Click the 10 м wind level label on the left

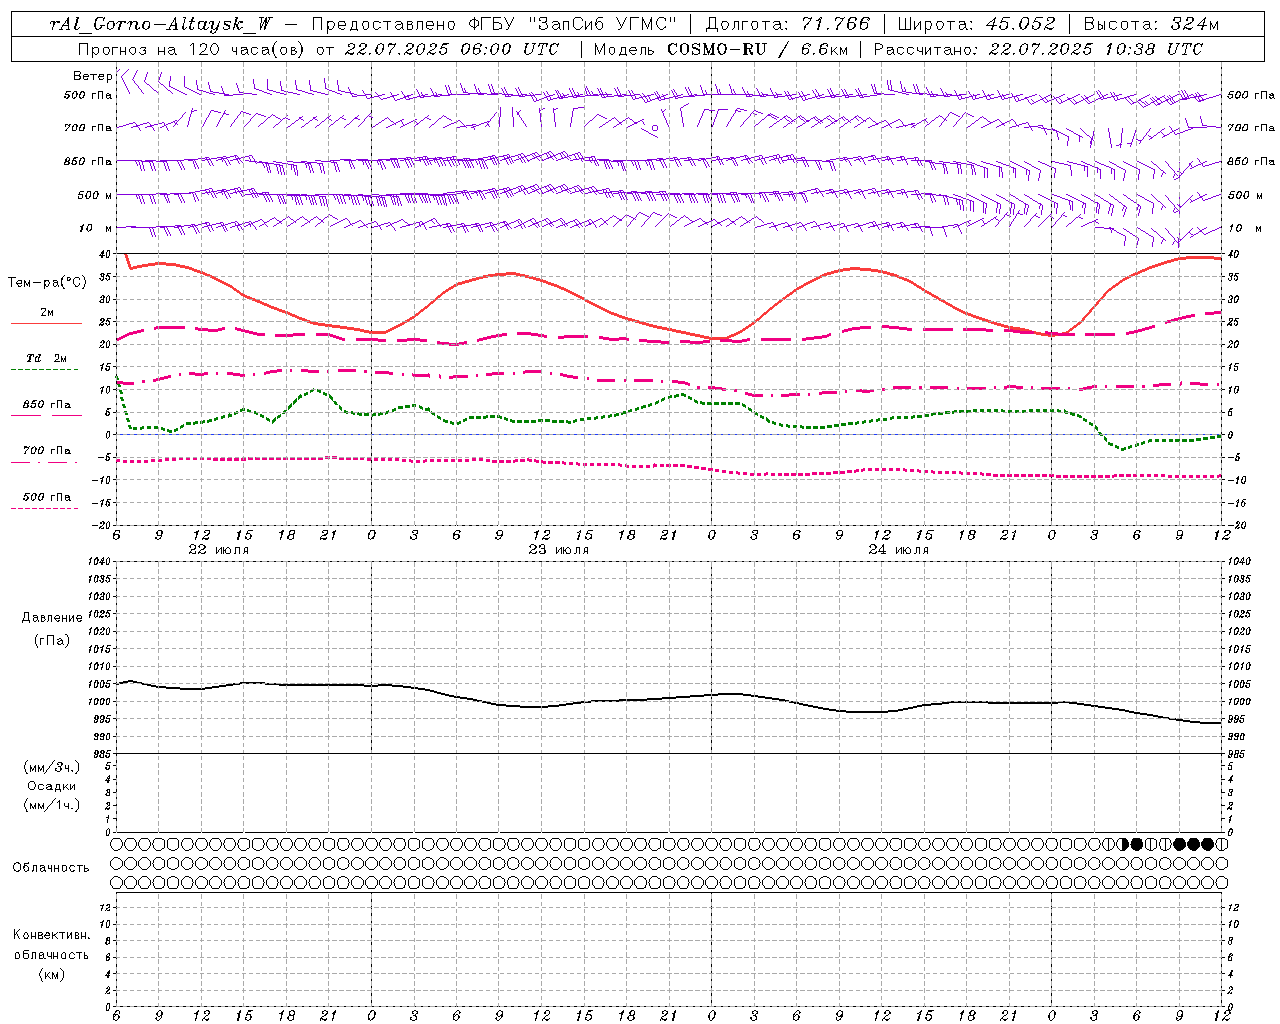pyautogui.click(x=96, y=228)
